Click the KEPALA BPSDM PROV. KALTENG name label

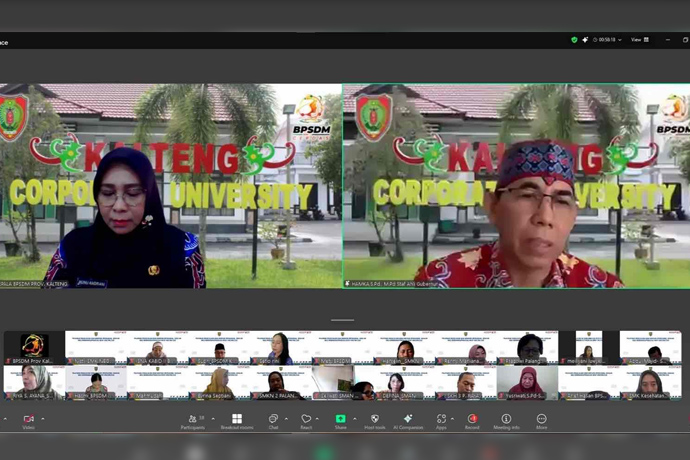click(x=34, y=284)
